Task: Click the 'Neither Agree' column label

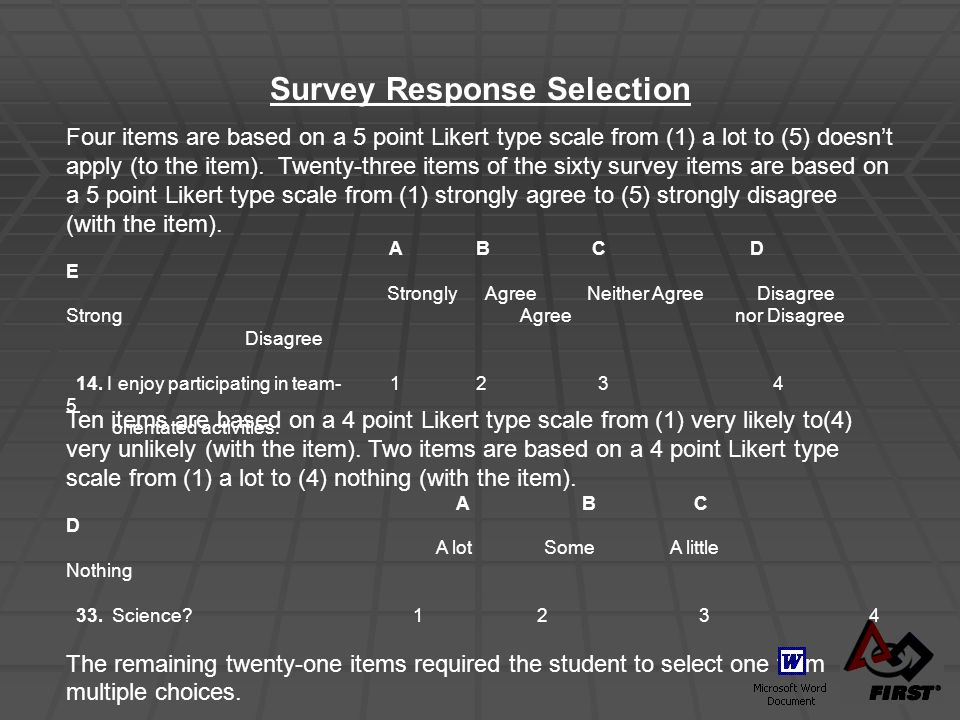Action: point(645,294)
